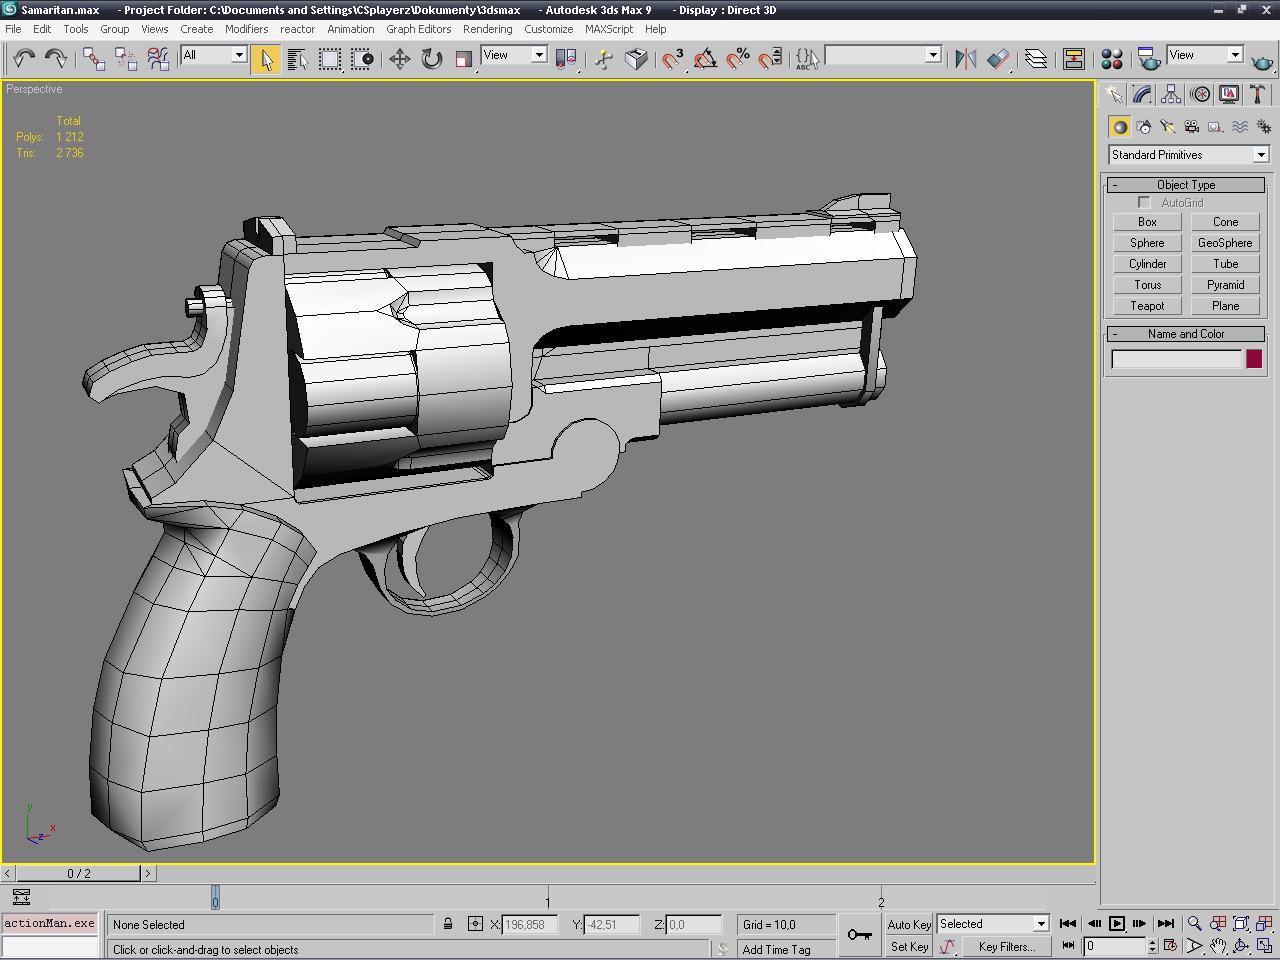Toggle Window/Crossing selection icon
Image resolution: width=1280 pixels, height=960 pixels.
pyautogui.click(x=363, y=59)
